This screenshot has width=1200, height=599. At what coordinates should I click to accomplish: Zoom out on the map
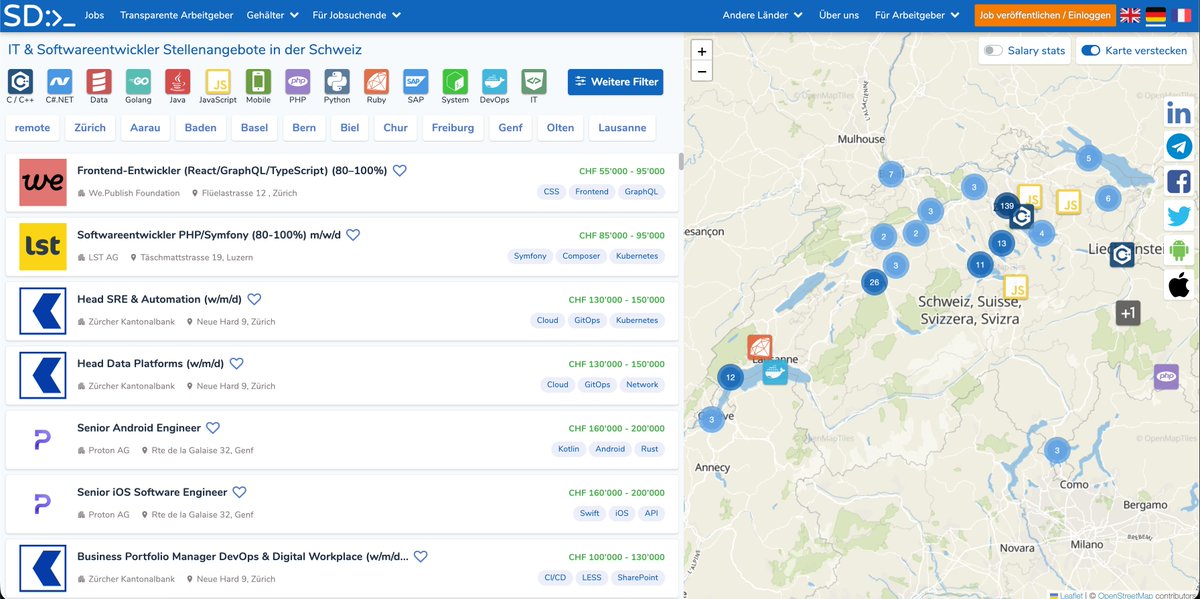click(702, 71)
